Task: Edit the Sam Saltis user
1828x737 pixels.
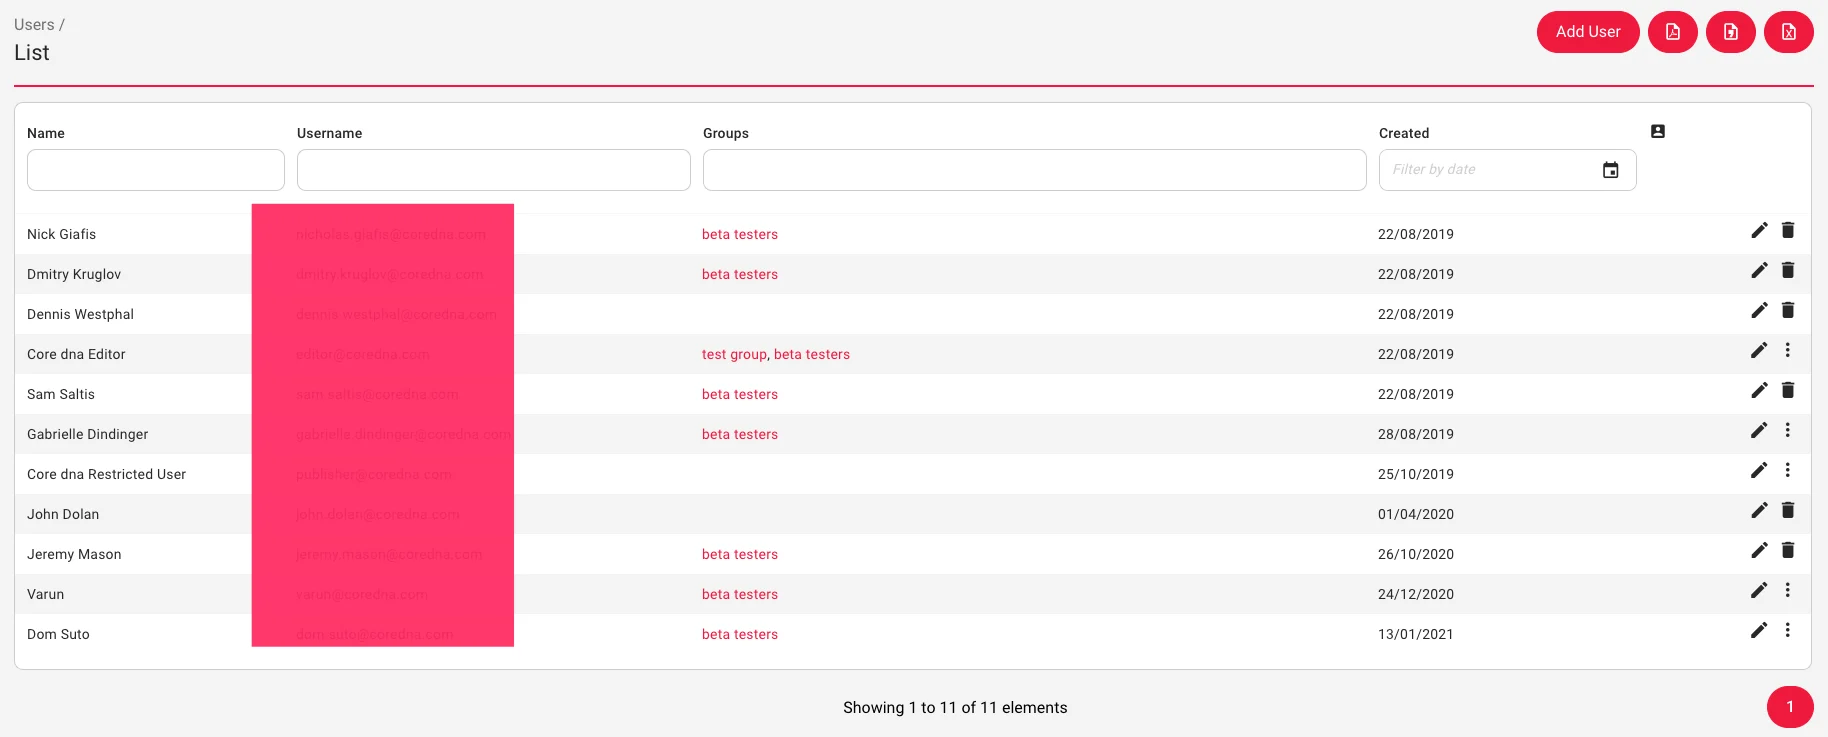Action: click(x=1760, y=390)
